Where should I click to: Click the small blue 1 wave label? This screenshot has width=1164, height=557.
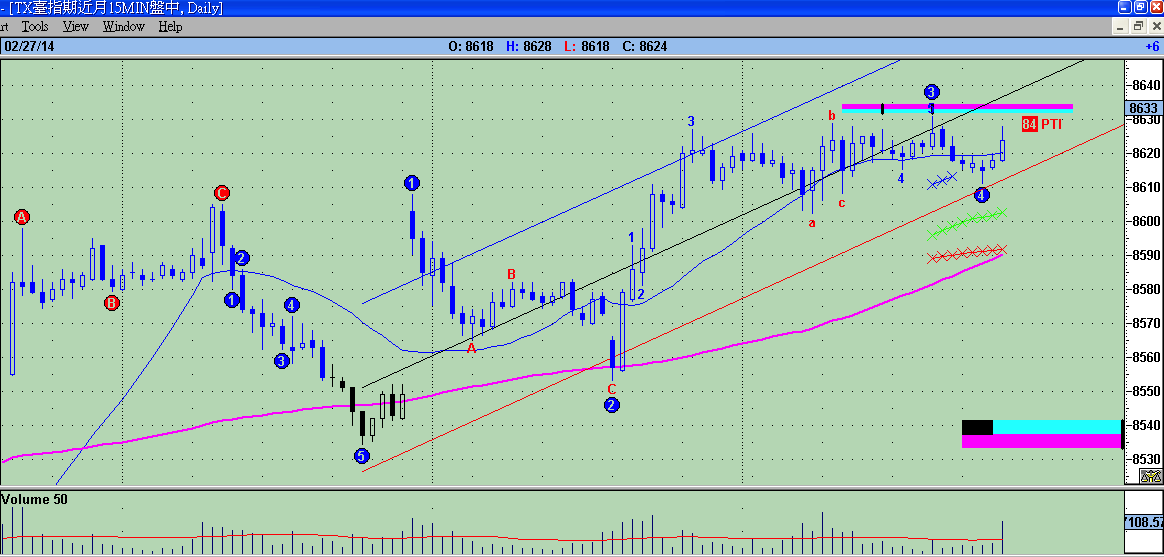click(631, 237)
